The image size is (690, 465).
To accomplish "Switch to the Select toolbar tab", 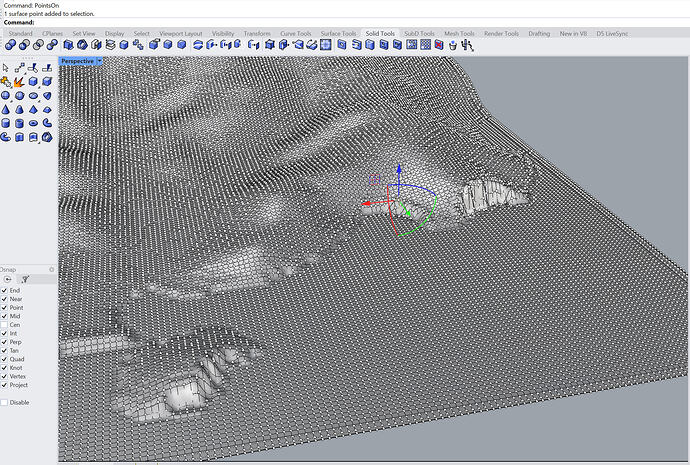I will coord(142,33).
